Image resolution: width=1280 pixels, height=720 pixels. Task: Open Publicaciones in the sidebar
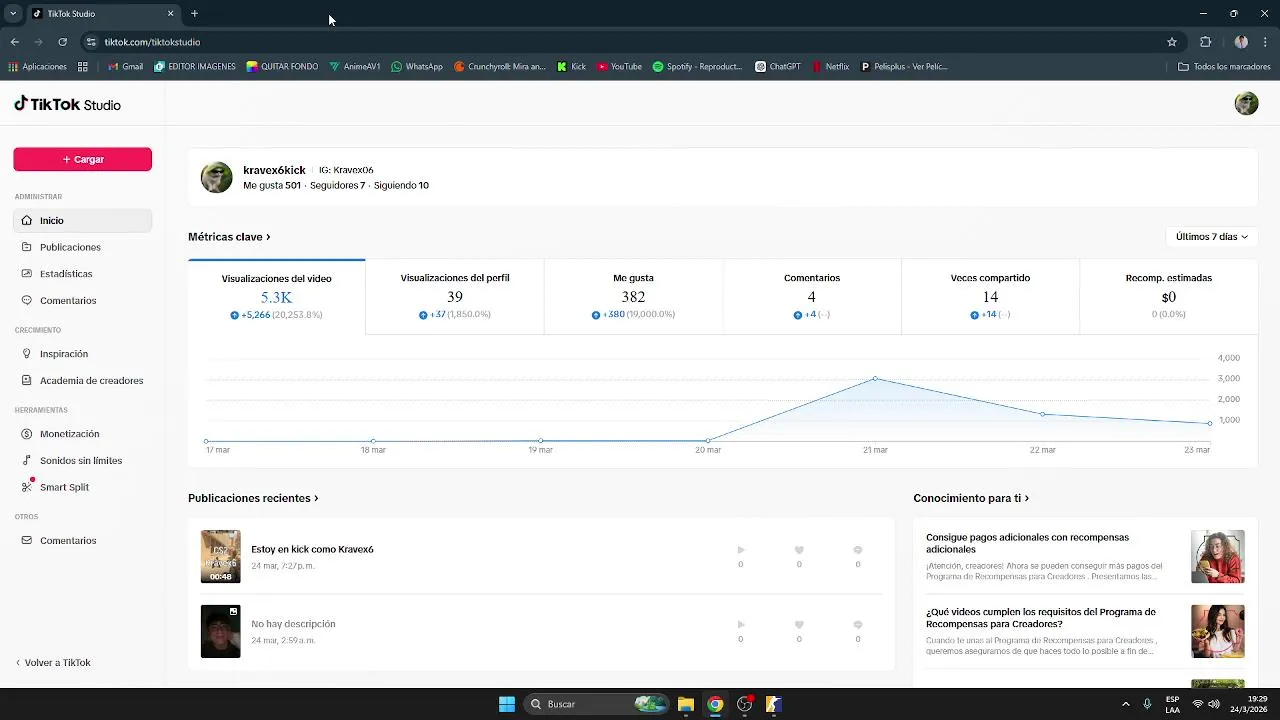(x=82, y=247)
